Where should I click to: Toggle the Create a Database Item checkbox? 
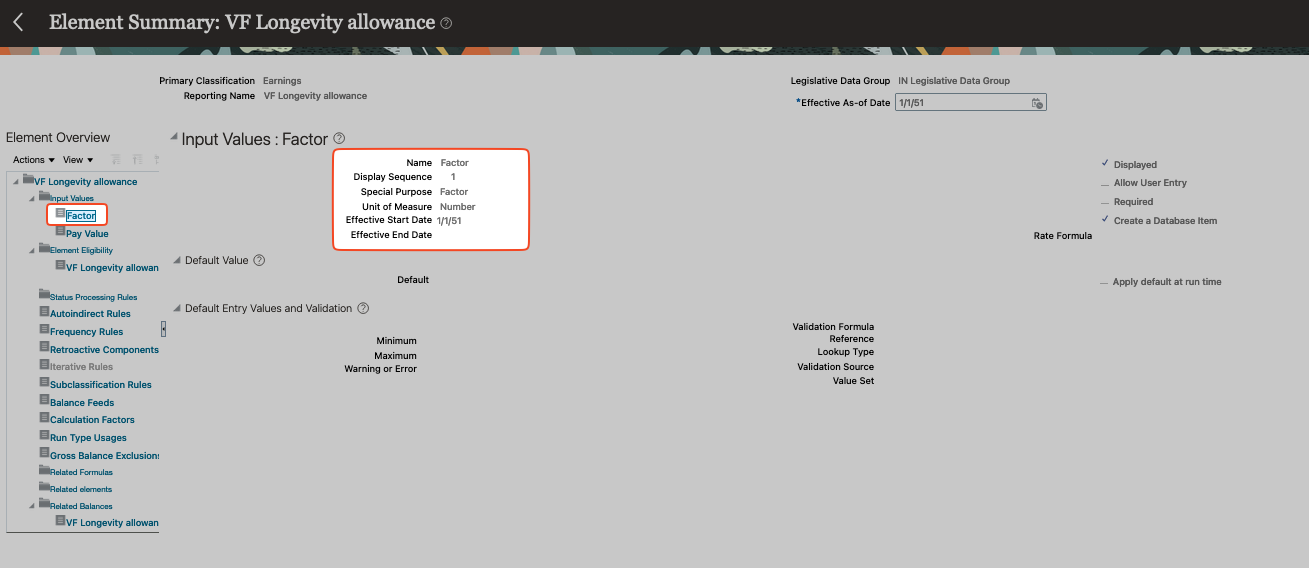pyautogui.click(x=1105, y=220)
